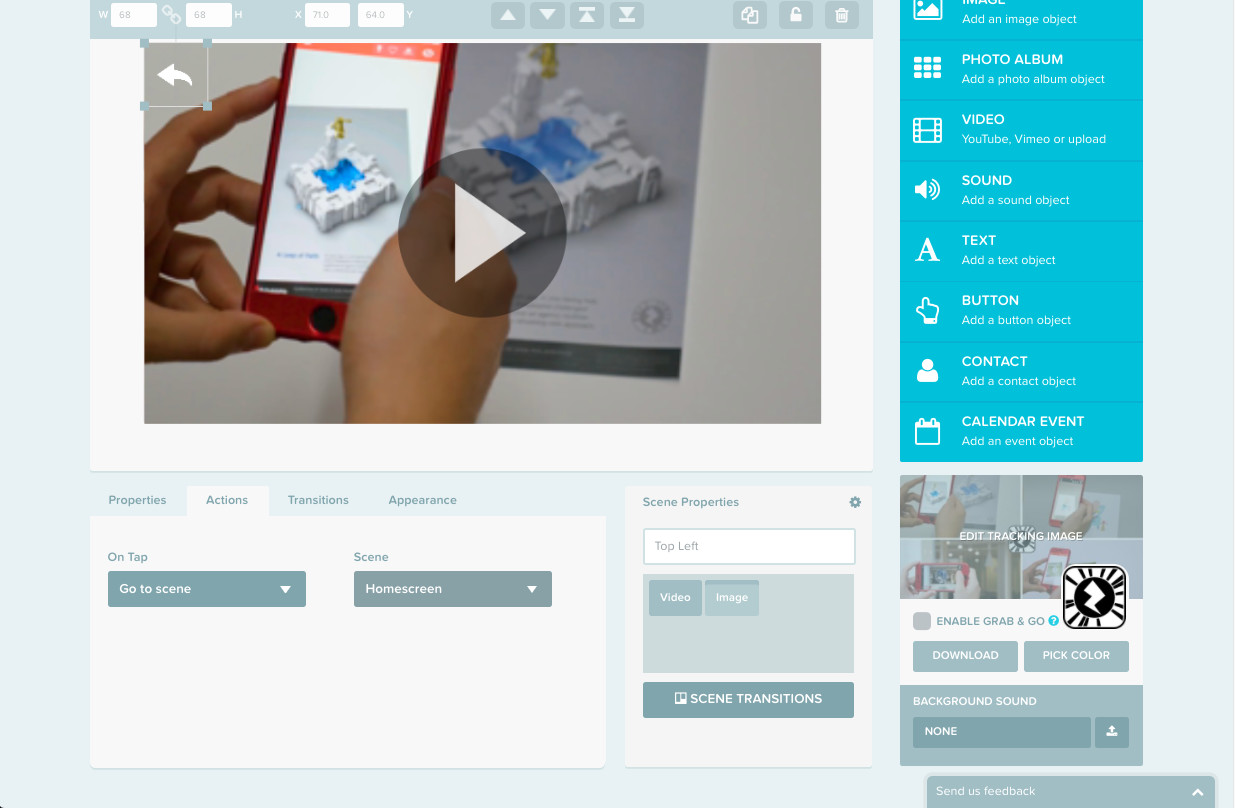Expand the Send us feedback panel

click(x=1197, y=791)
